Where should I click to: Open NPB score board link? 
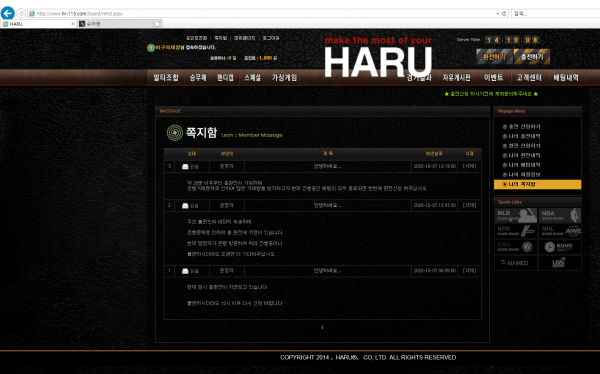coord(516,231)
